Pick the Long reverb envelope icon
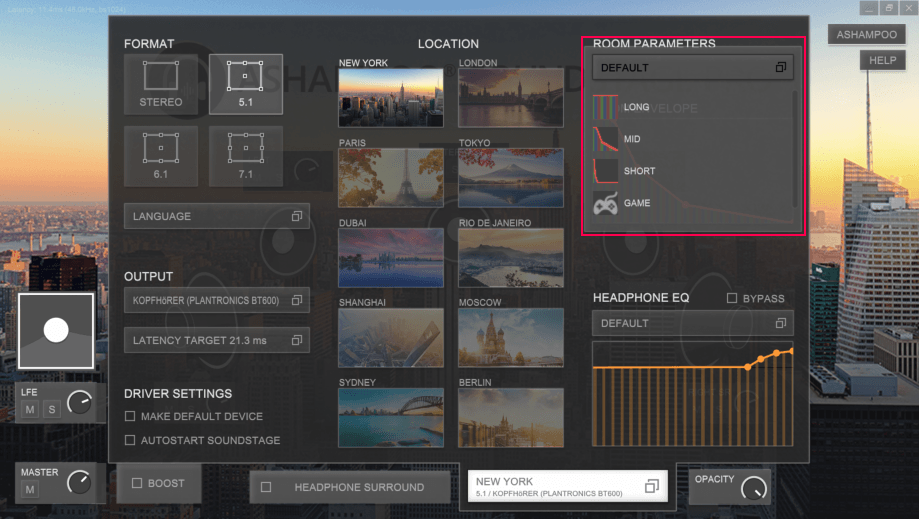 tap(605, 107)
